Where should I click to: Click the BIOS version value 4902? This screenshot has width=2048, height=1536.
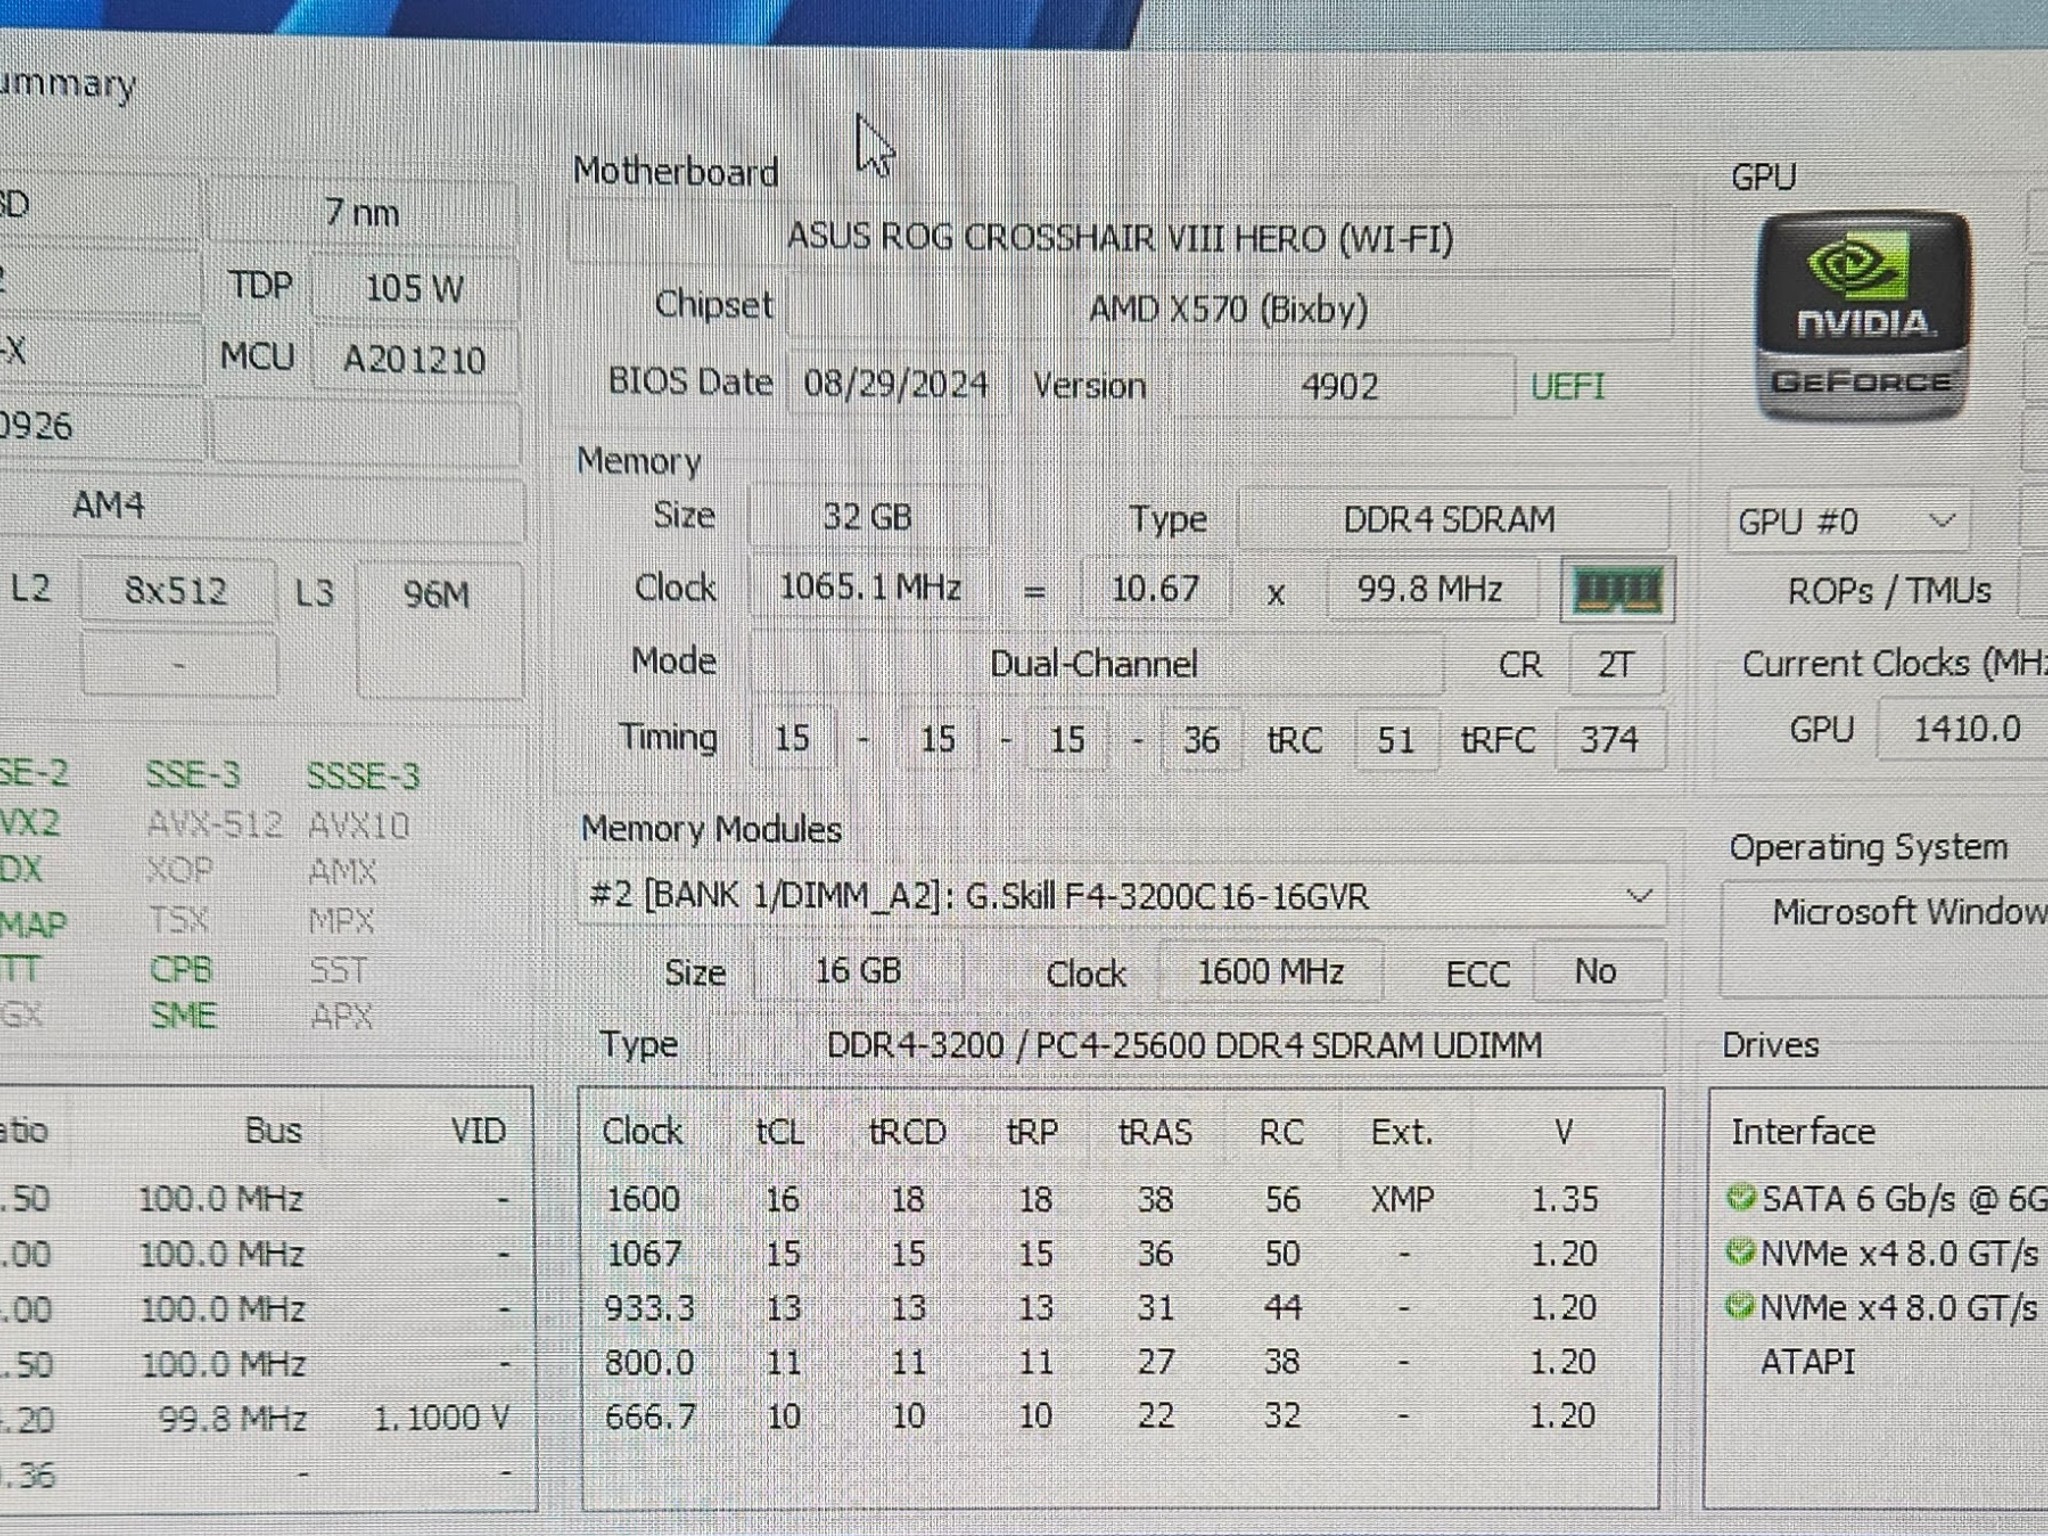click(x=1340, y=386)
